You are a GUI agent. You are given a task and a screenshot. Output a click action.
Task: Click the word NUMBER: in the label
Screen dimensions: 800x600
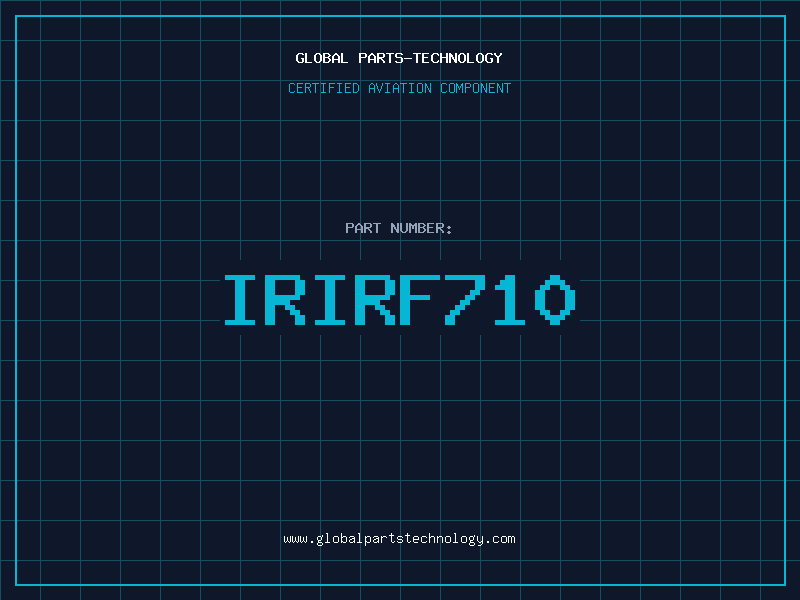(x=421, y=228)
